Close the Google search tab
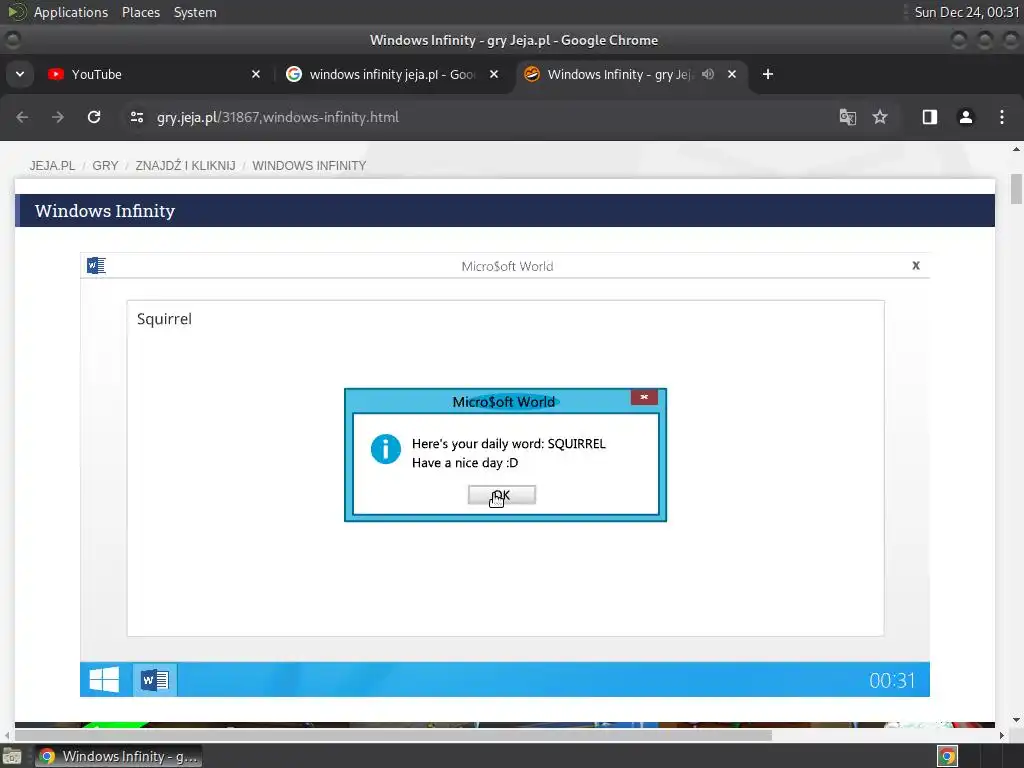 (x=494, y=74)
